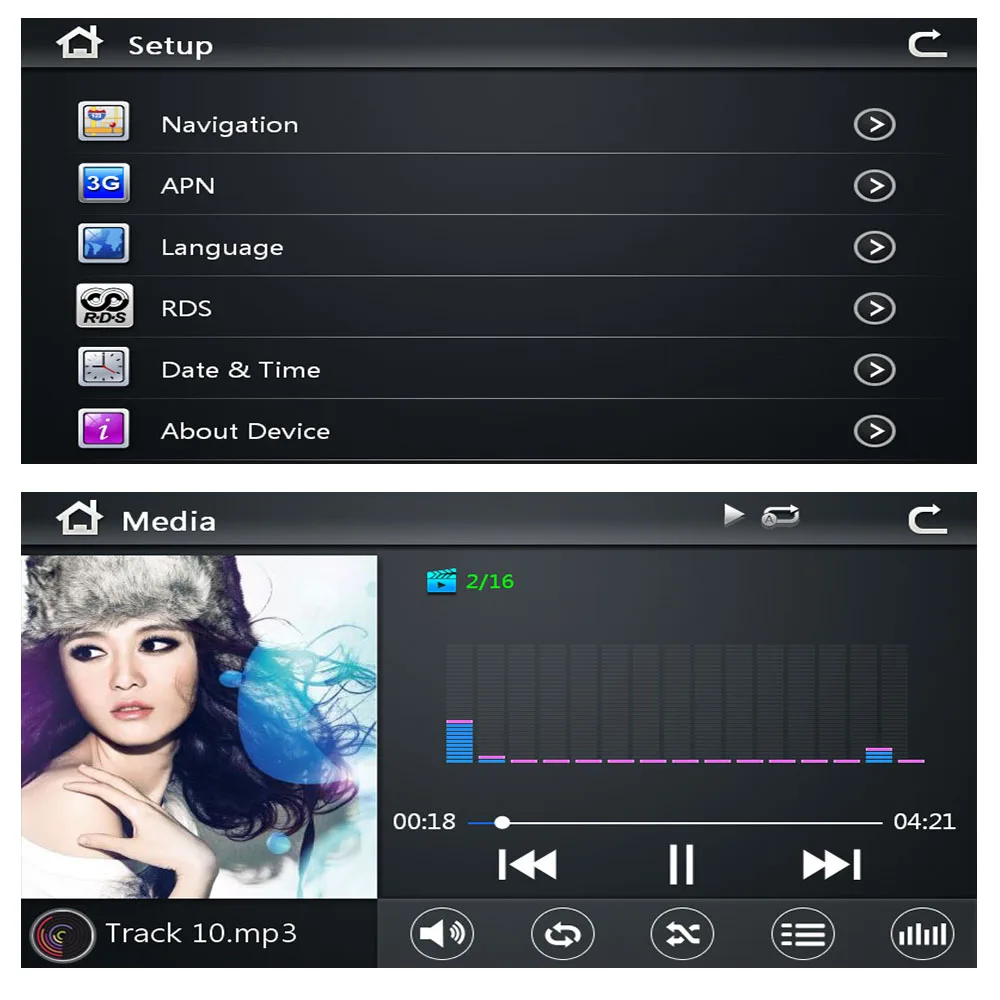Choose the RDS menu label

(x=186, y=309)
